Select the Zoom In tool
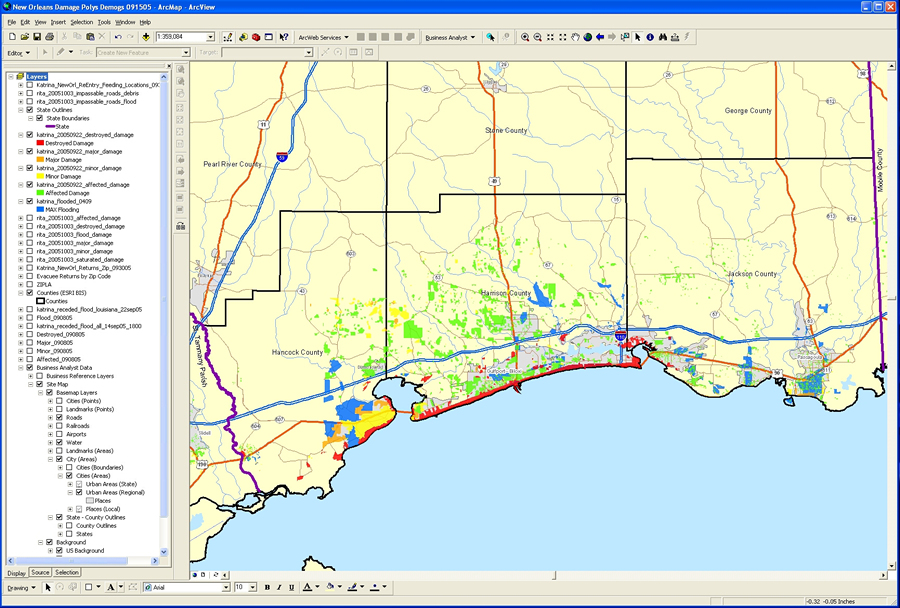The height and width of the screenshot is (608, 900). [525, 37]
